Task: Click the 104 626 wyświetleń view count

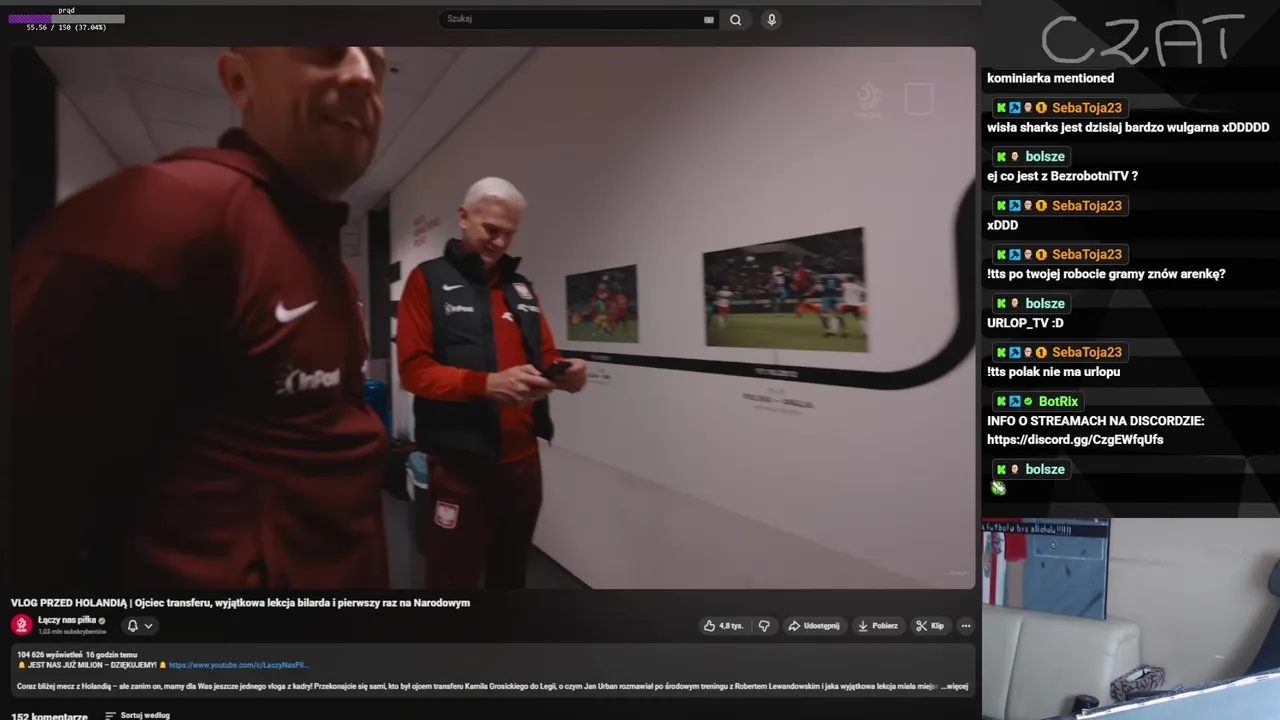Action: click(49, 654)
